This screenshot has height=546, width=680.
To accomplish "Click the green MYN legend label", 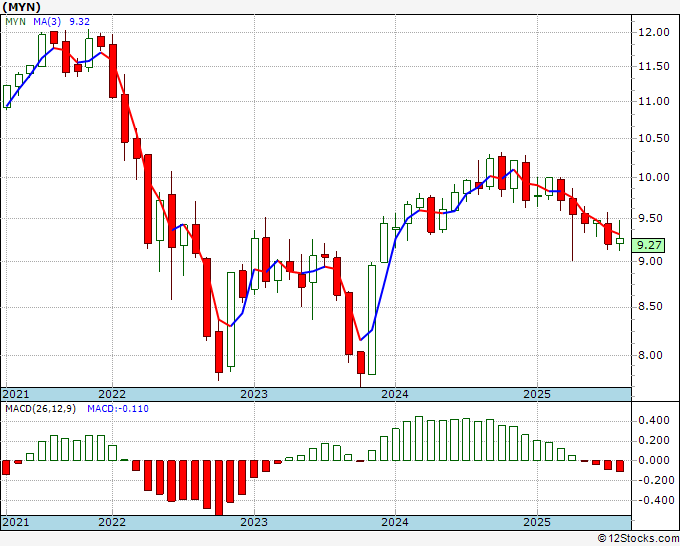I will [16, 22].
